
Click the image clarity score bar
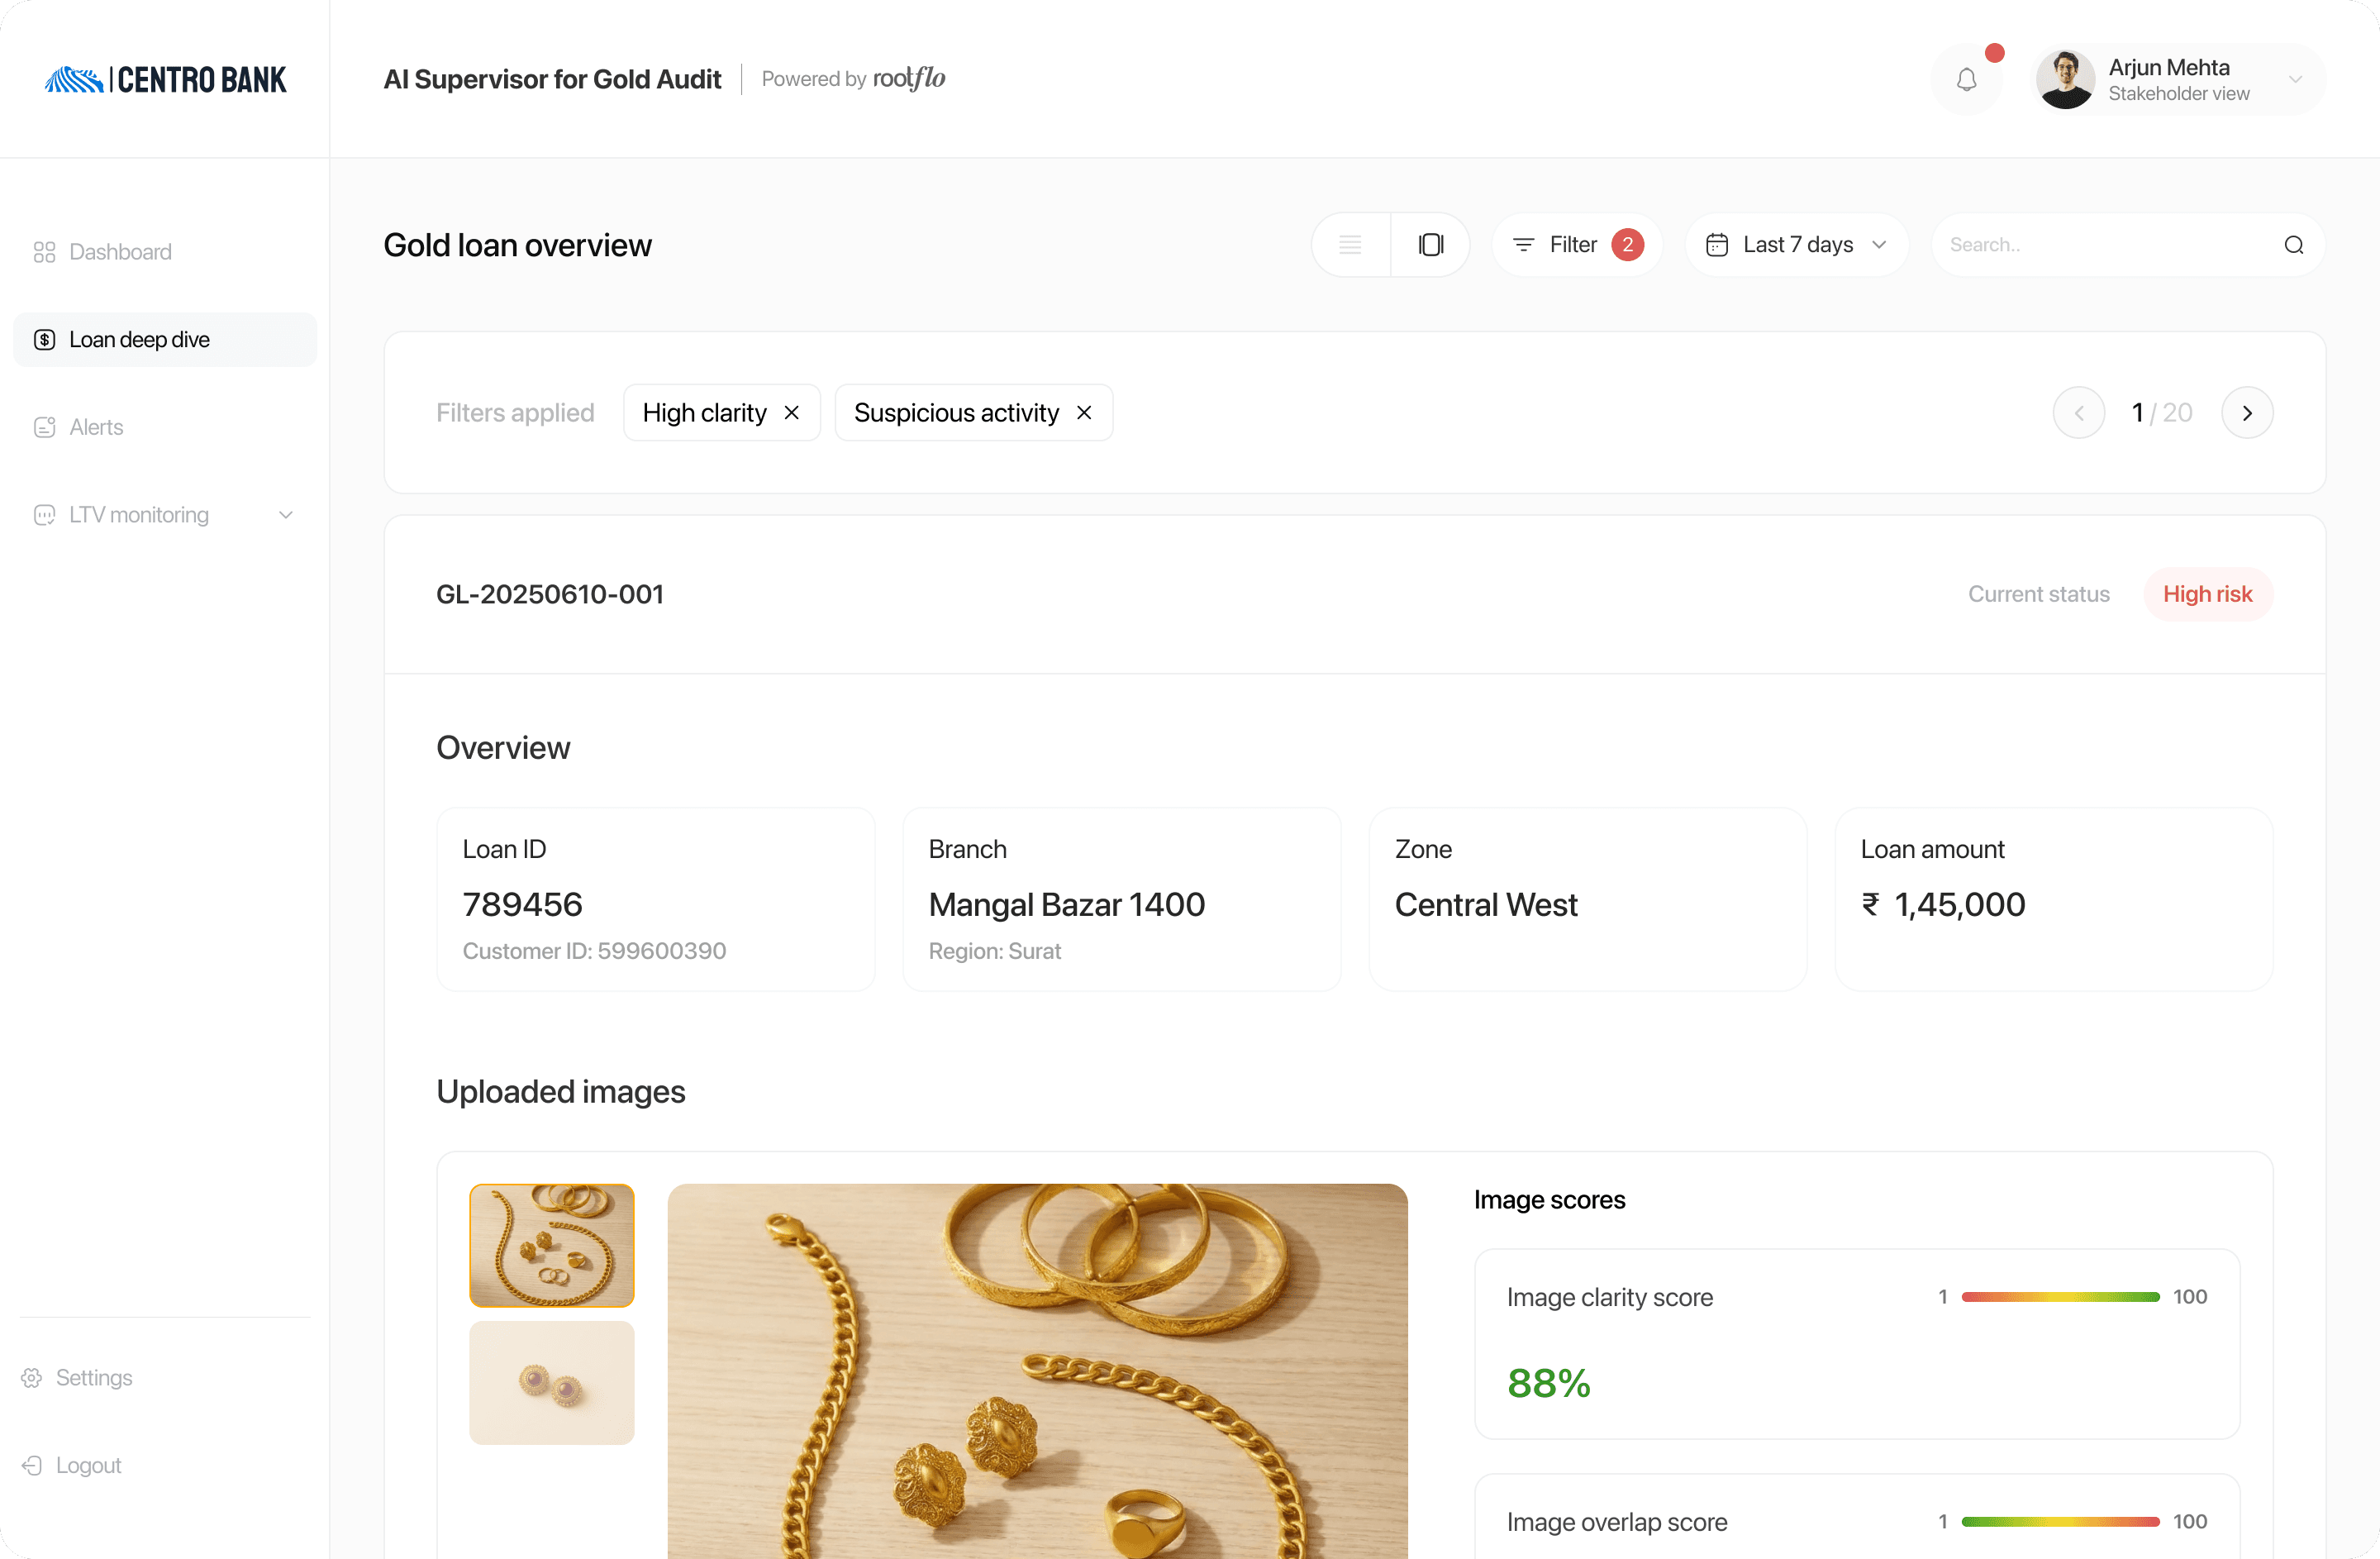[2060, 1297]
